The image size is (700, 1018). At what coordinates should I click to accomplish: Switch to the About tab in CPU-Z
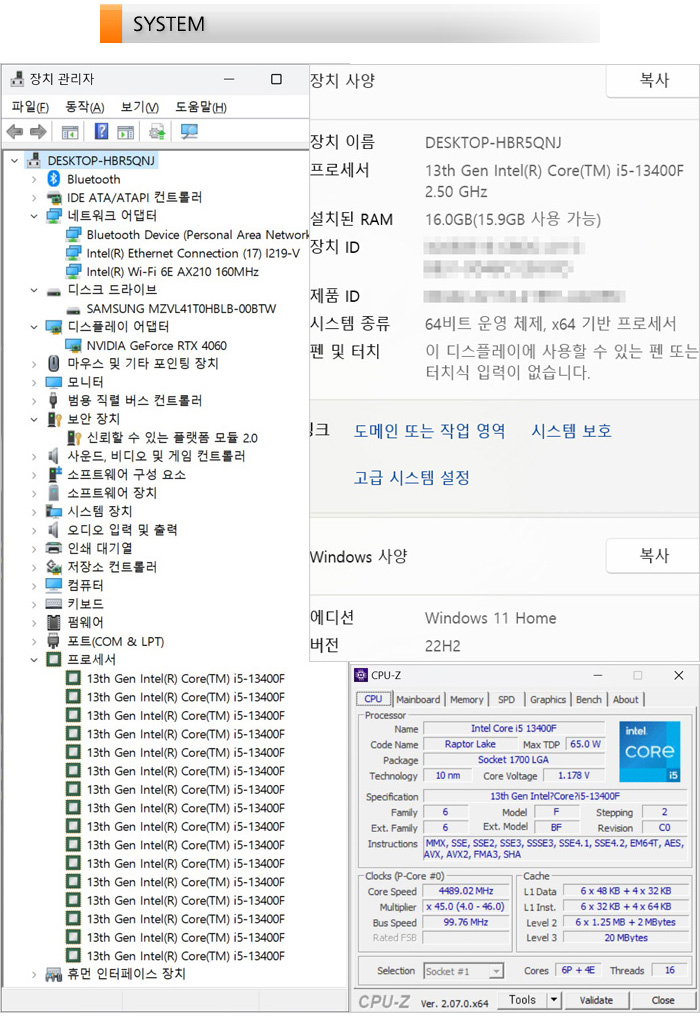click(625, 699)
